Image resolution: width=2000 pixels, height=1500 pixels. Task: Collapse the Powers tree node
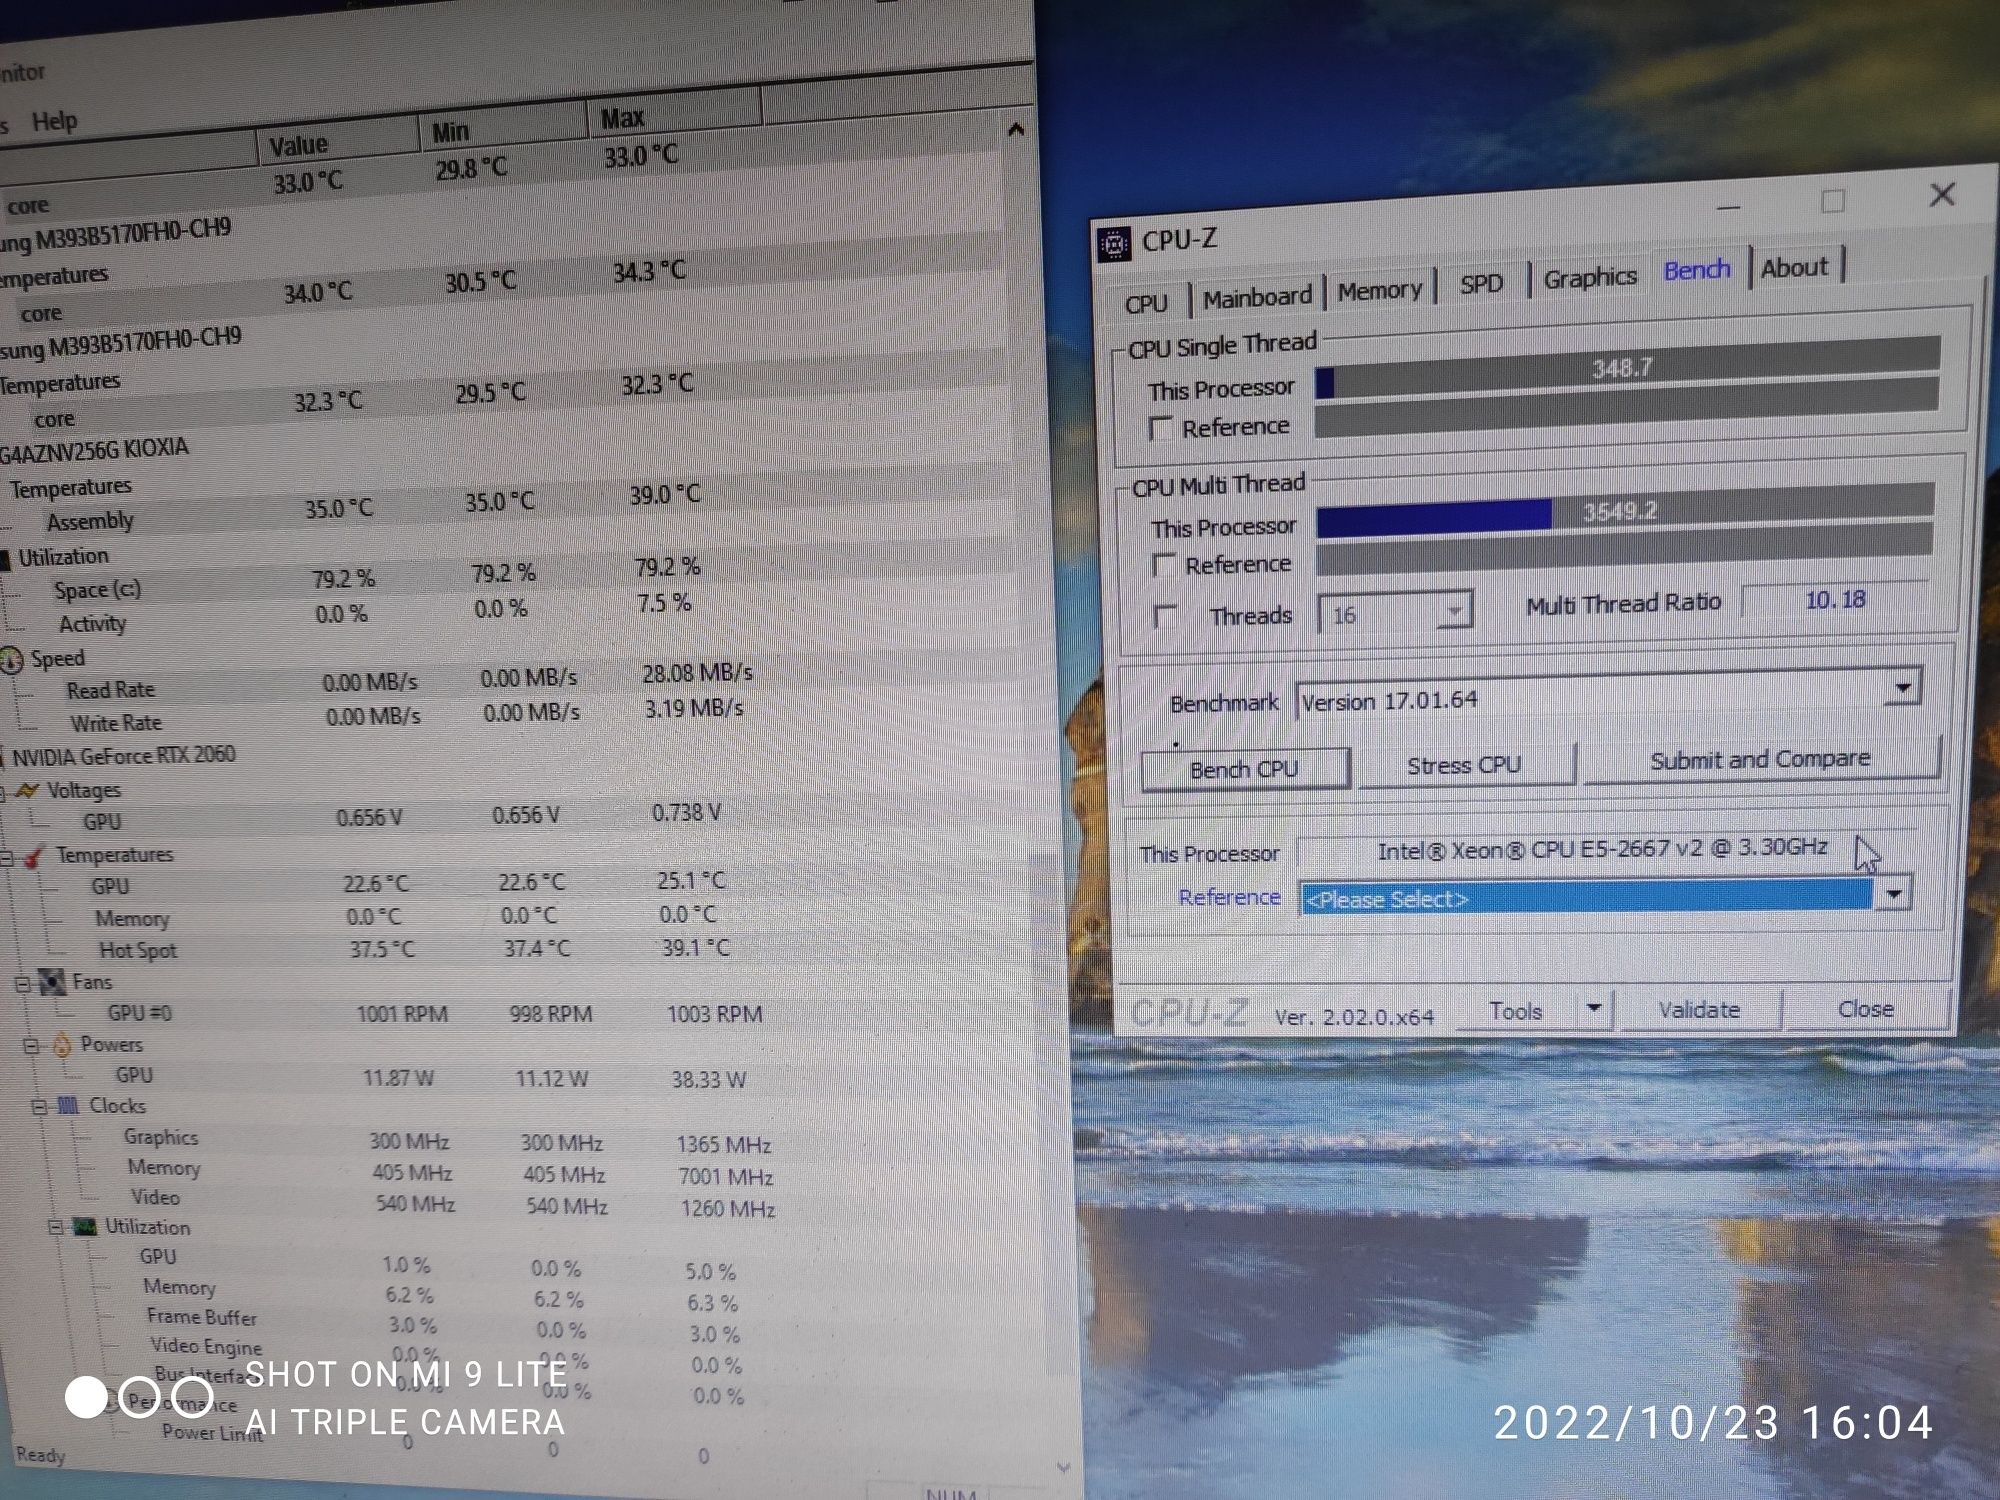(x=31, y=1046)
